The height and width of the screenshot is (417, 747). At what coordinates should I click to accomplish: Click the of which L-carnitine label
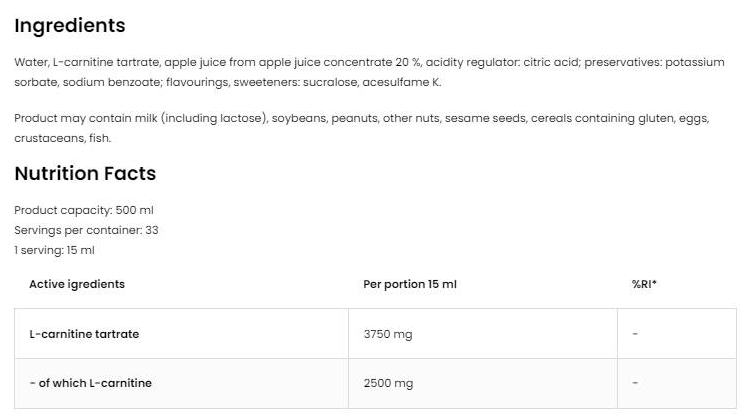90,383
